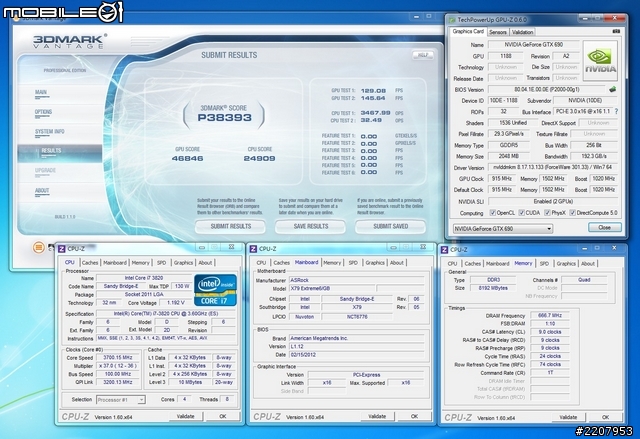Click OK in the Mainboard CPU-Z window
Image resolution: width=640 pixels, height=439 pixels.
414,417
